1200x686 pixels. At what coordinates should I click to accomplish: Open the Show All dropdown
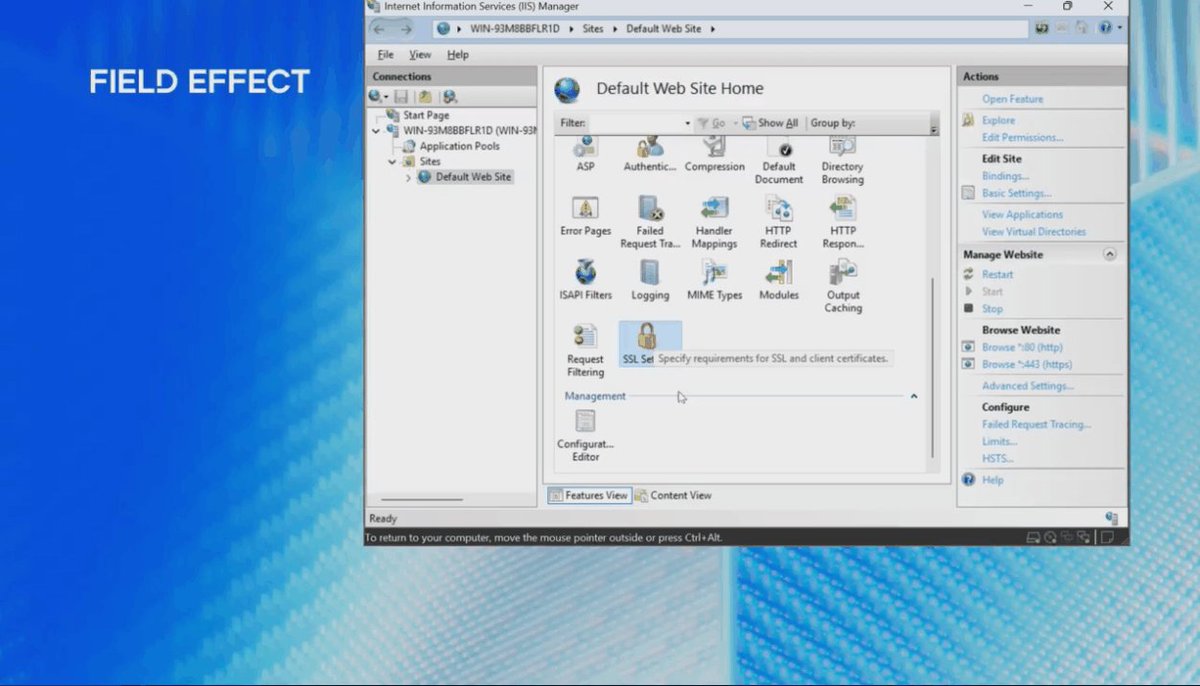tap(770, 123)
